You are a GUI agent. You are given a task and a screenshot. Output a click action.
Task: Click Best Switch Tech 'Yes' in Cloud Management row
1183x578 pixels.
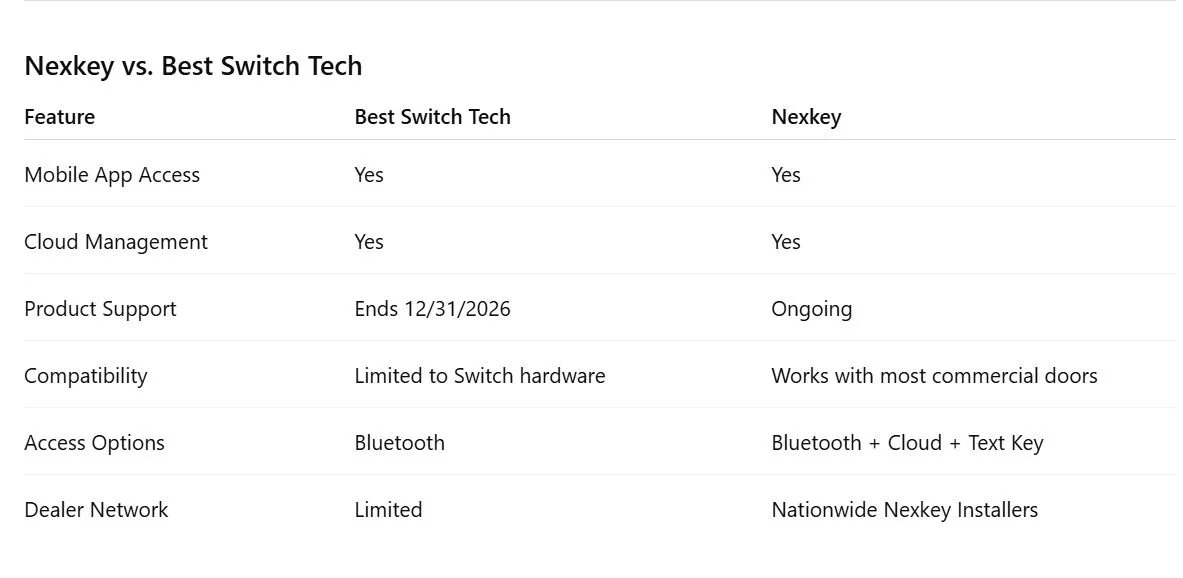[369, 242]
